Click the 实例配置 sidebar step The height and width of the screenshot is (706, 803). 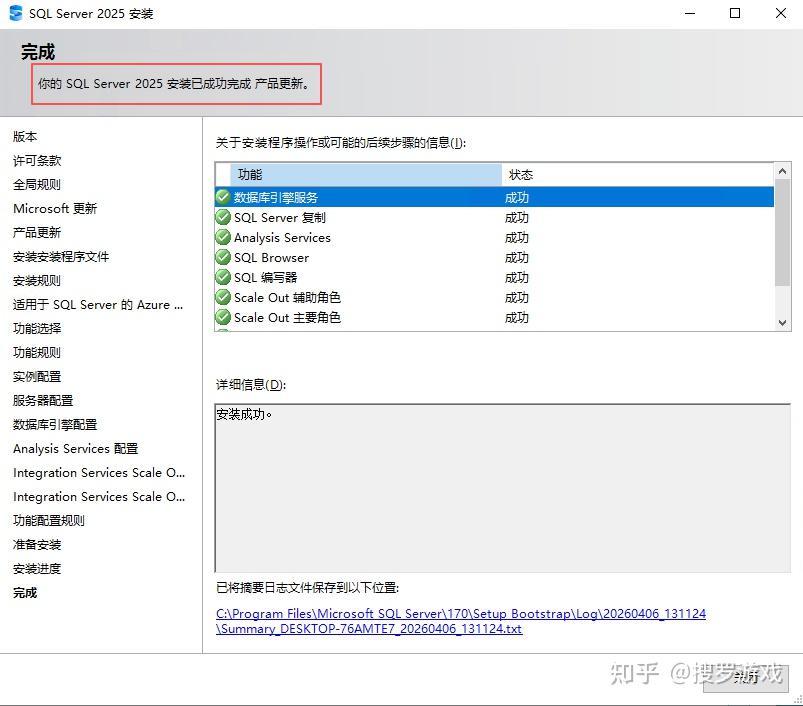tap(37, 376)
